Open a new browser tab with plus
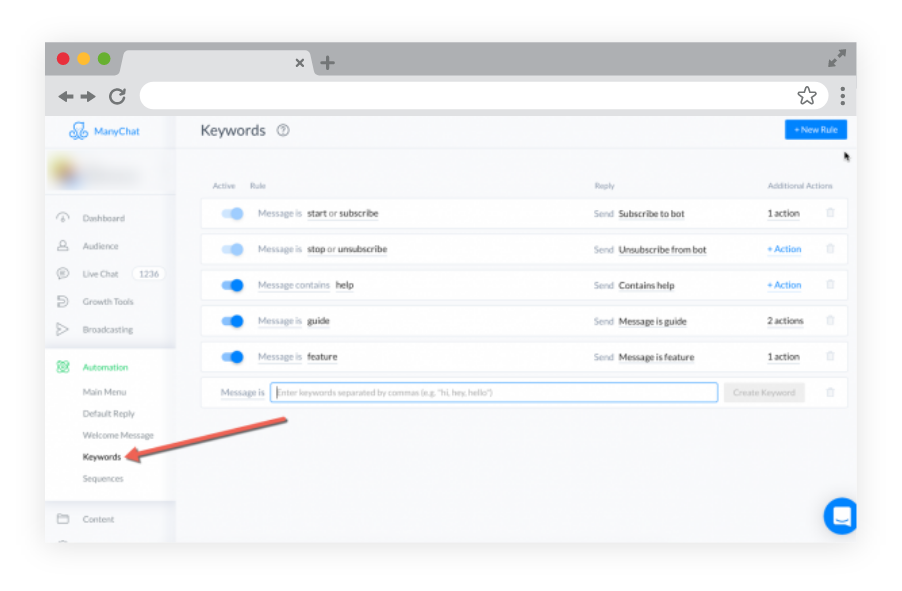Image resolution: width=902 pixels, height=591 pixels. click(x=327, y=63)
